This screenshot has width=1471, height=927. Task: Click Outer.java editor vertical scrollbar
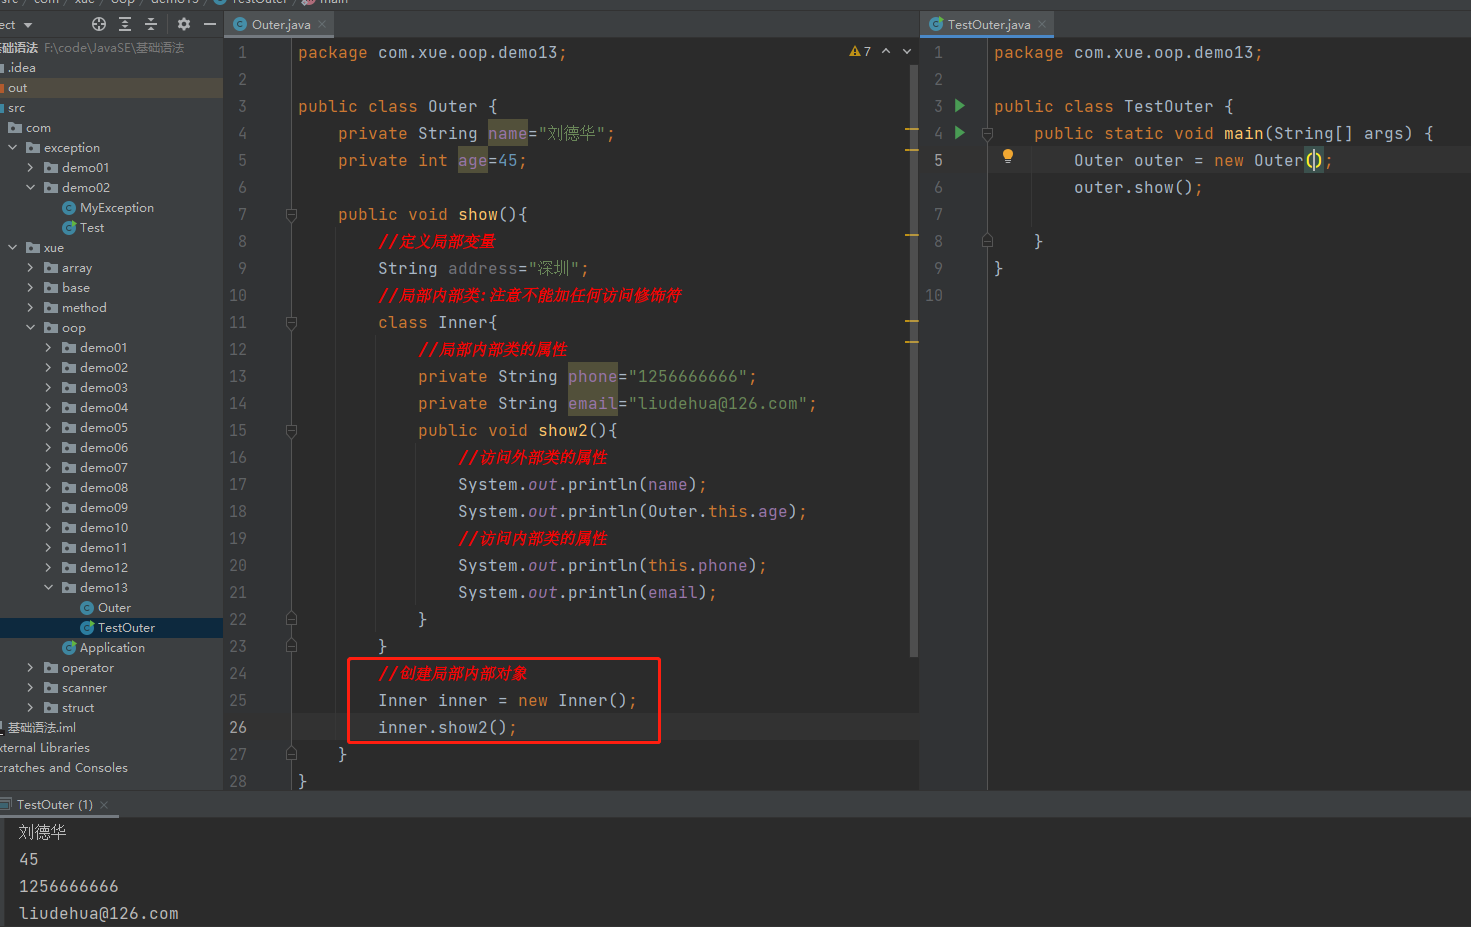point(914,360)
